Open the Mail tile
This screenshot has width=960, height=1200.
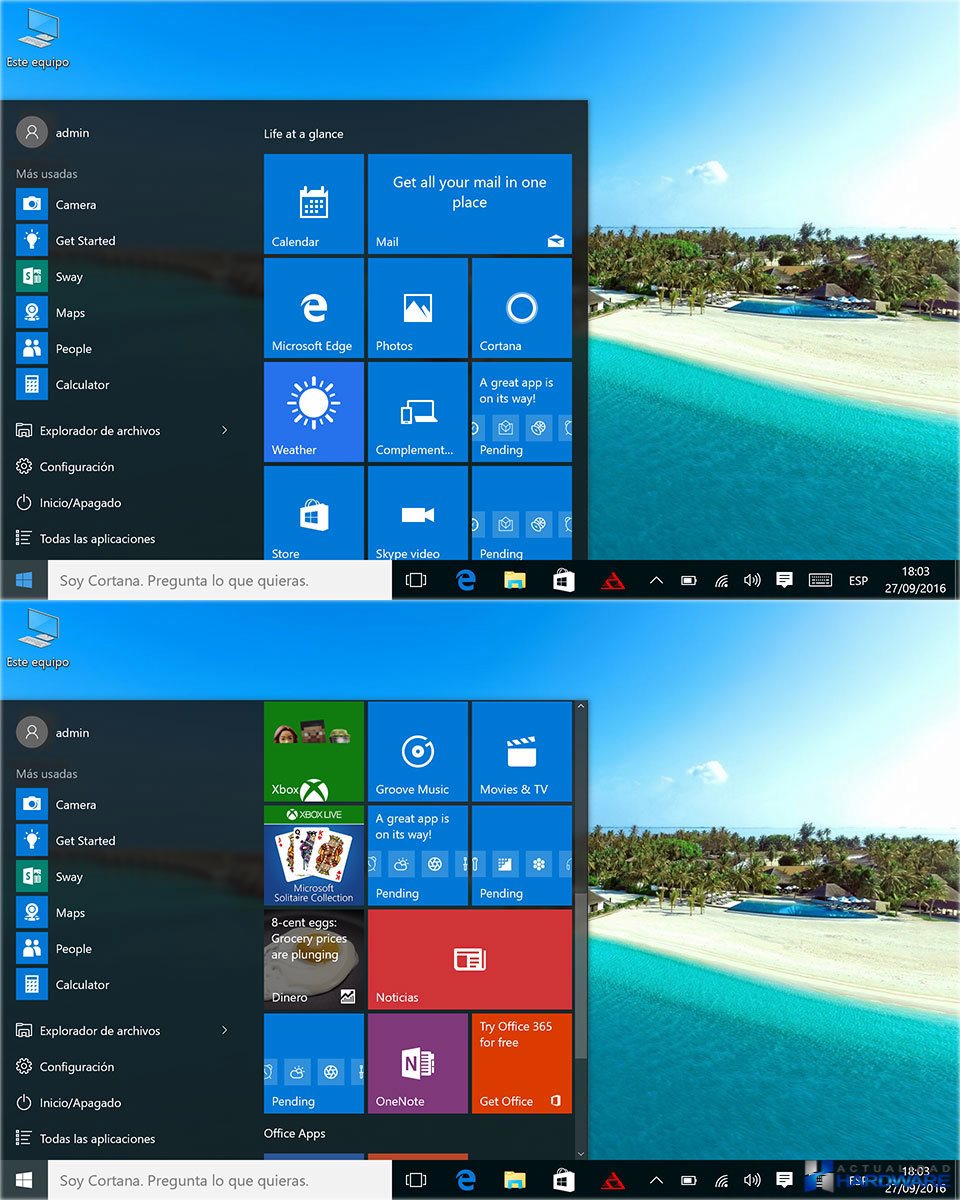(x=469, y=204)
